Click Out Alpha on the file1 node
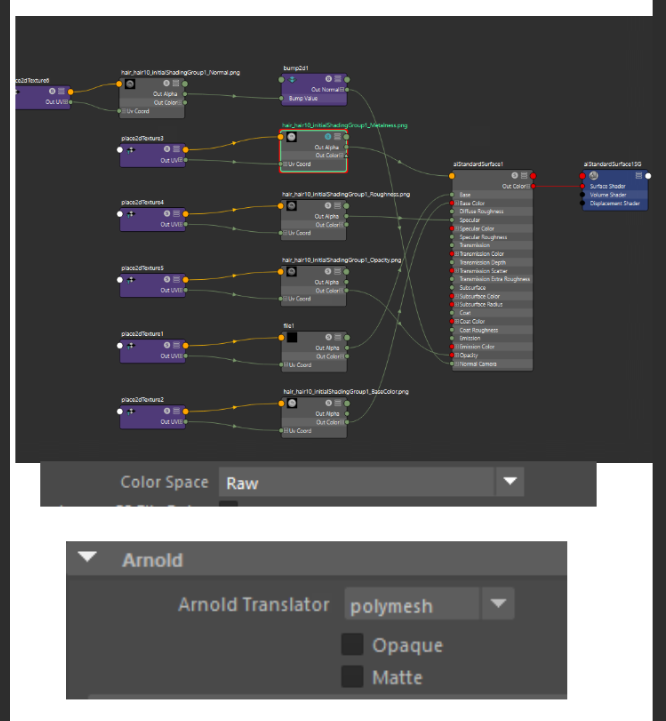666x721 pixels. tap(327, 348)
